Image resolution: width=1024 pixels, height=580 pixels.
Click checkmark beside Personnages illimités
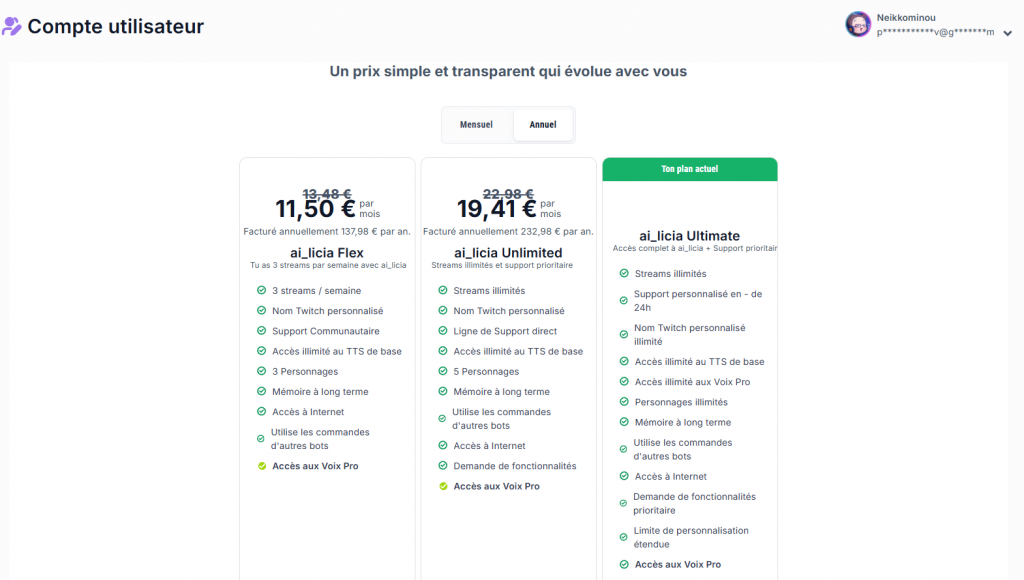click(624, 402)
